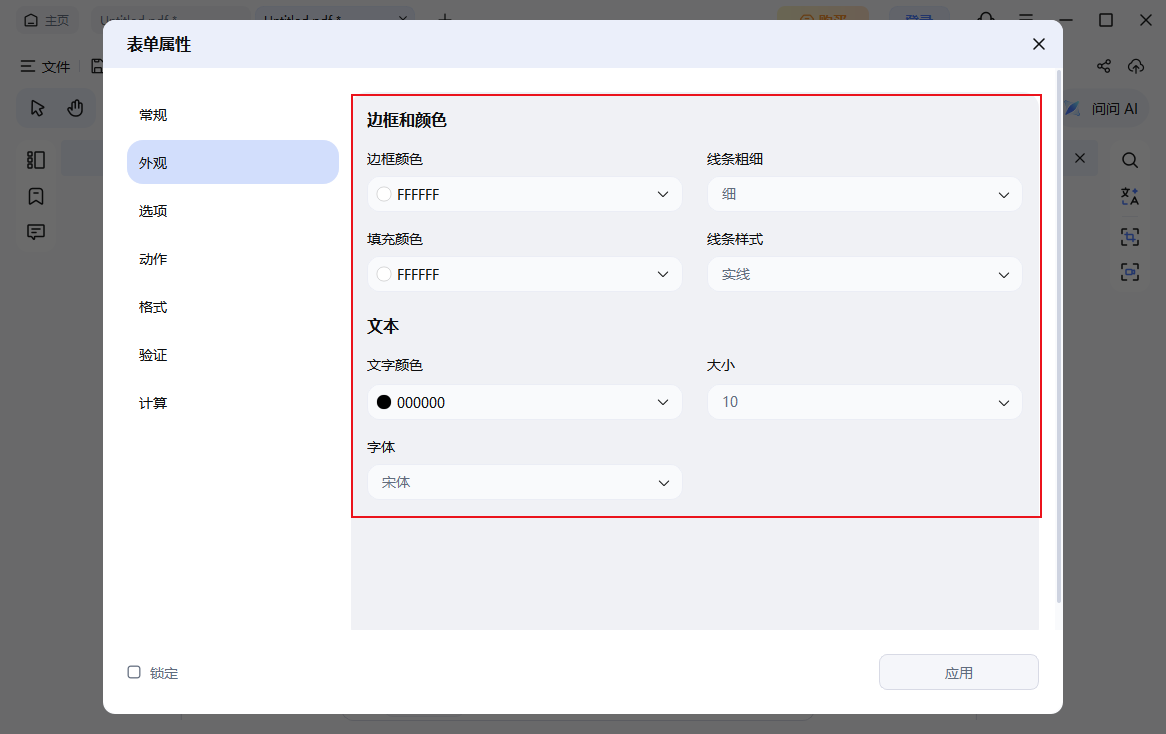Click the 应用 button
This screenshot has height=734, width=1166.
click(959, 672)
